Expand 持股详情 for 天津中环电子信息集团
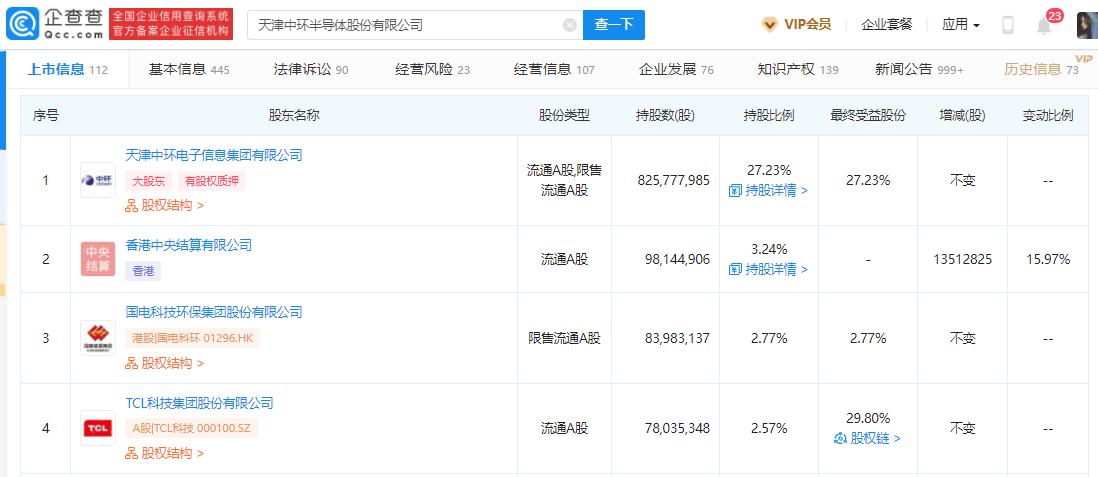Screen dimensions: 1098x477 (x=768, y=190)
